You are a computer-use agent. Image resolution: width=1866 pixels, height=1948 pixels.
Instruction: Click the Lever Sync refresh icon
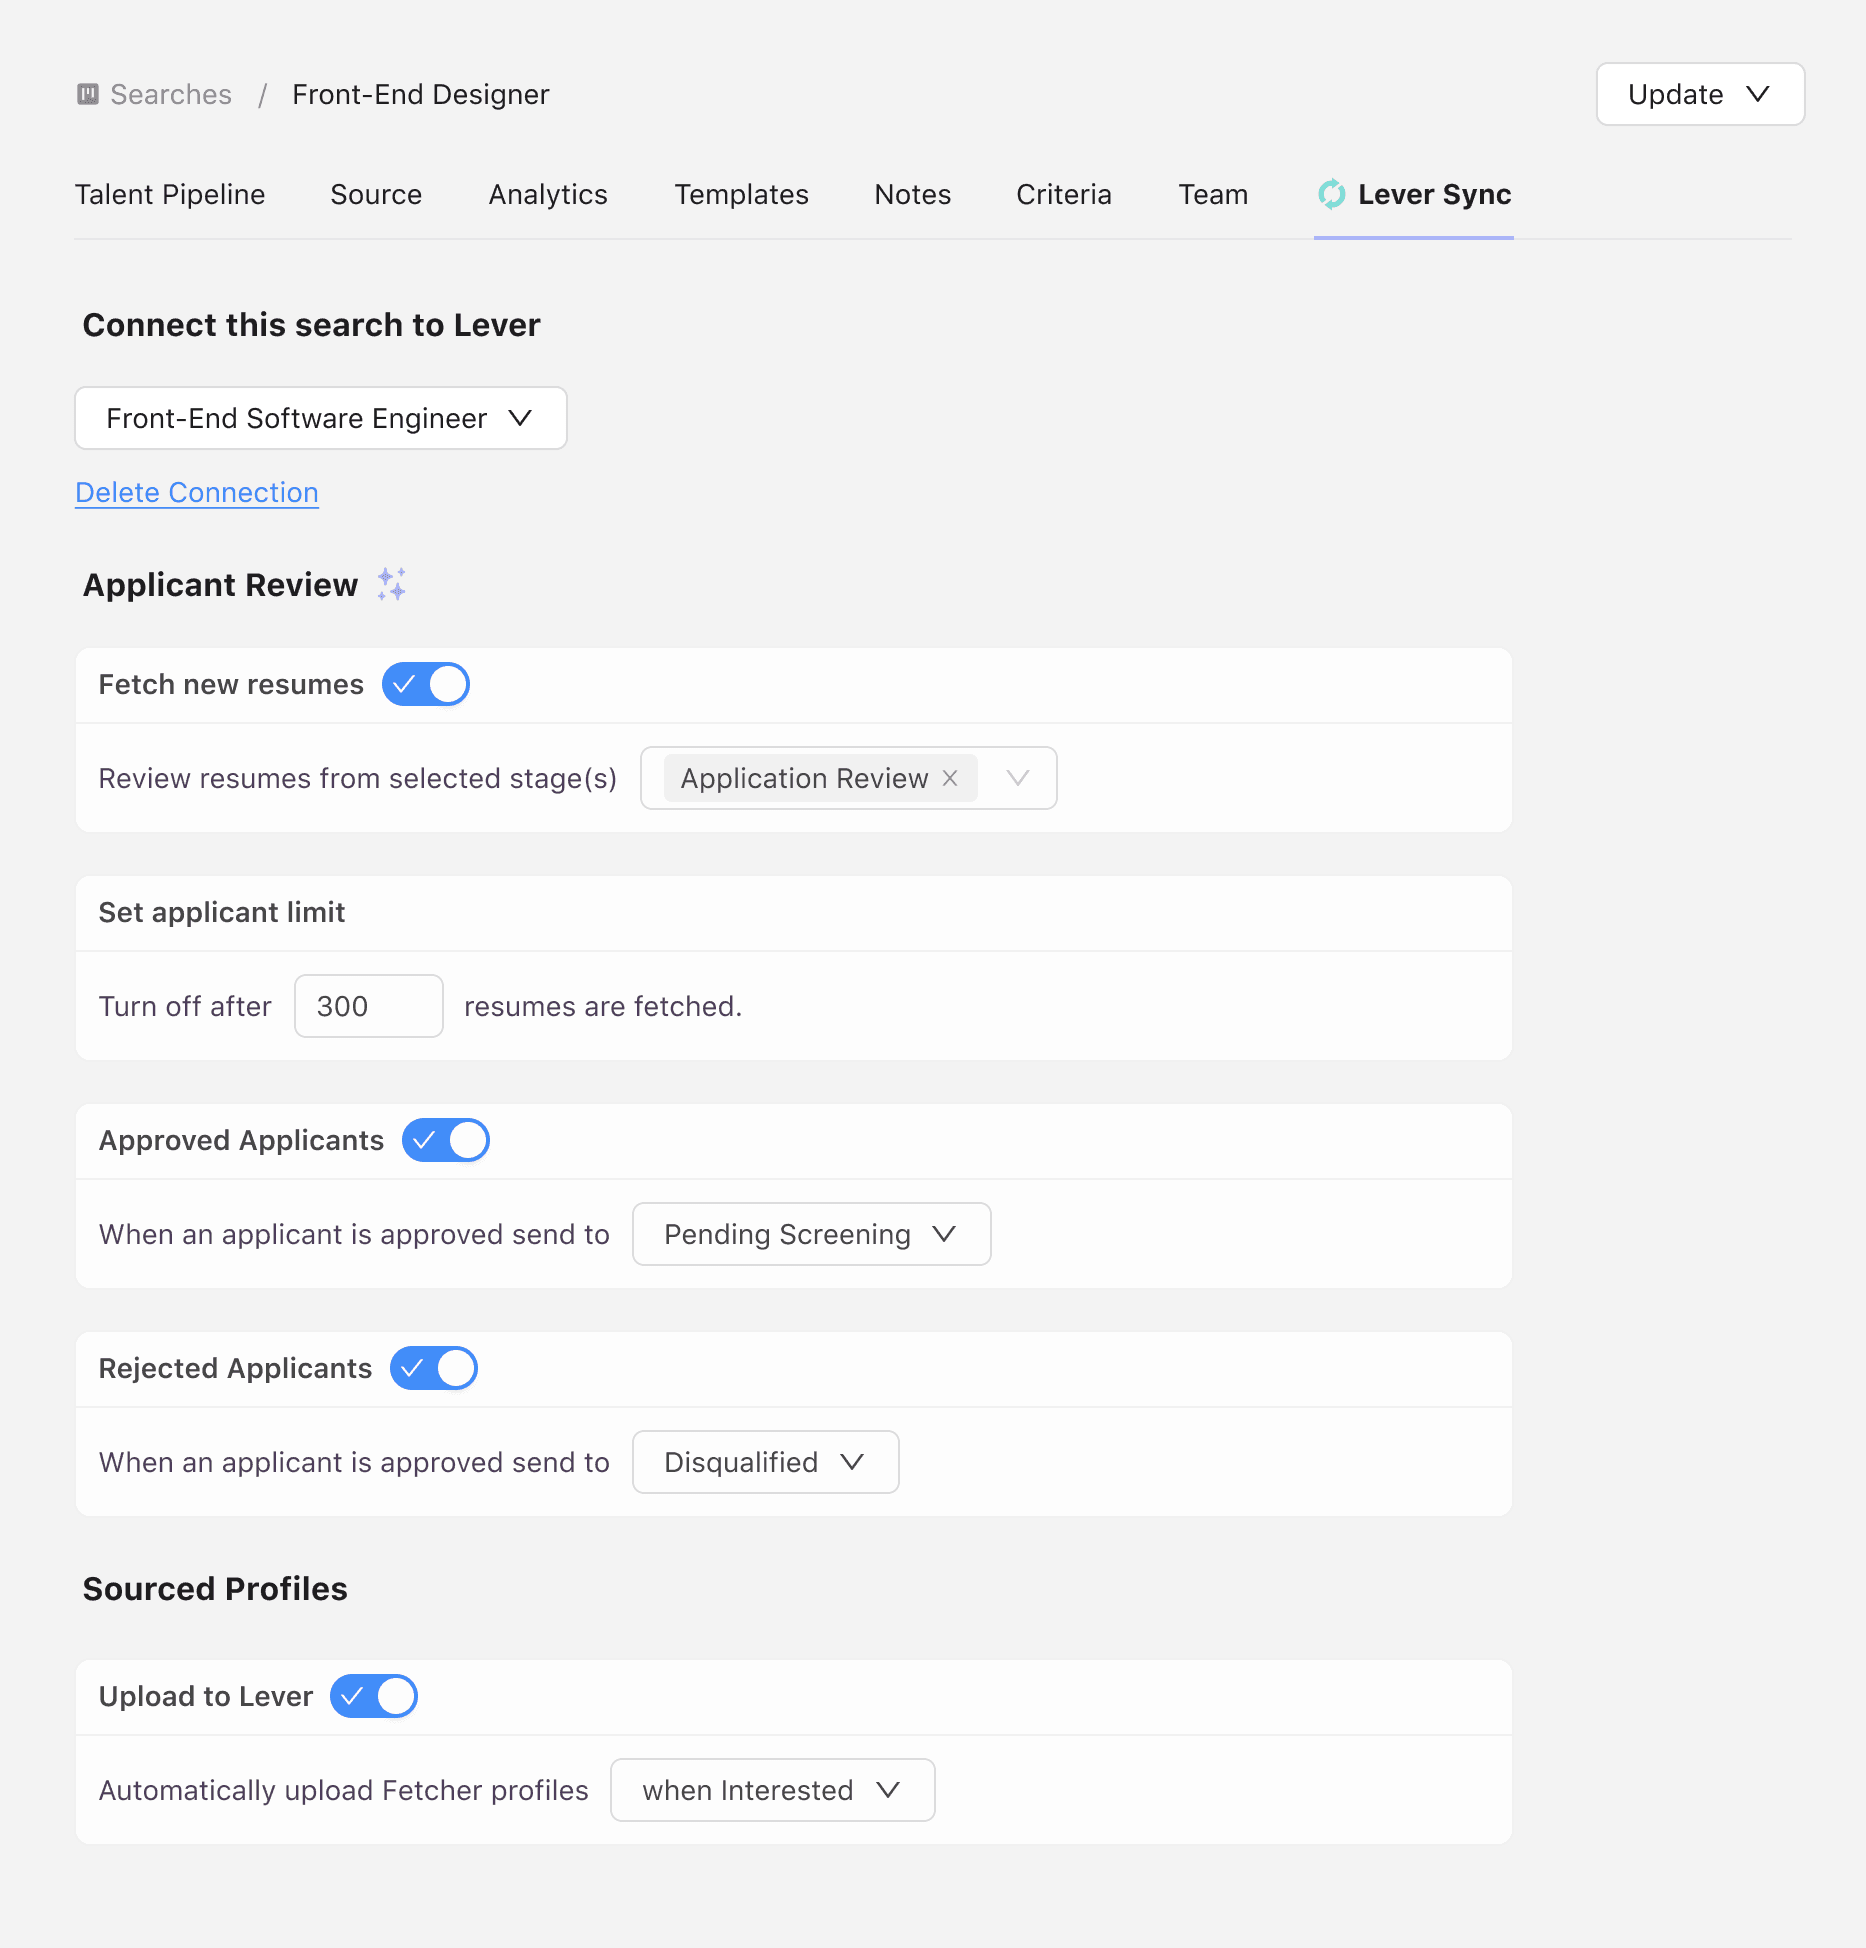[x=1331, y=194]
